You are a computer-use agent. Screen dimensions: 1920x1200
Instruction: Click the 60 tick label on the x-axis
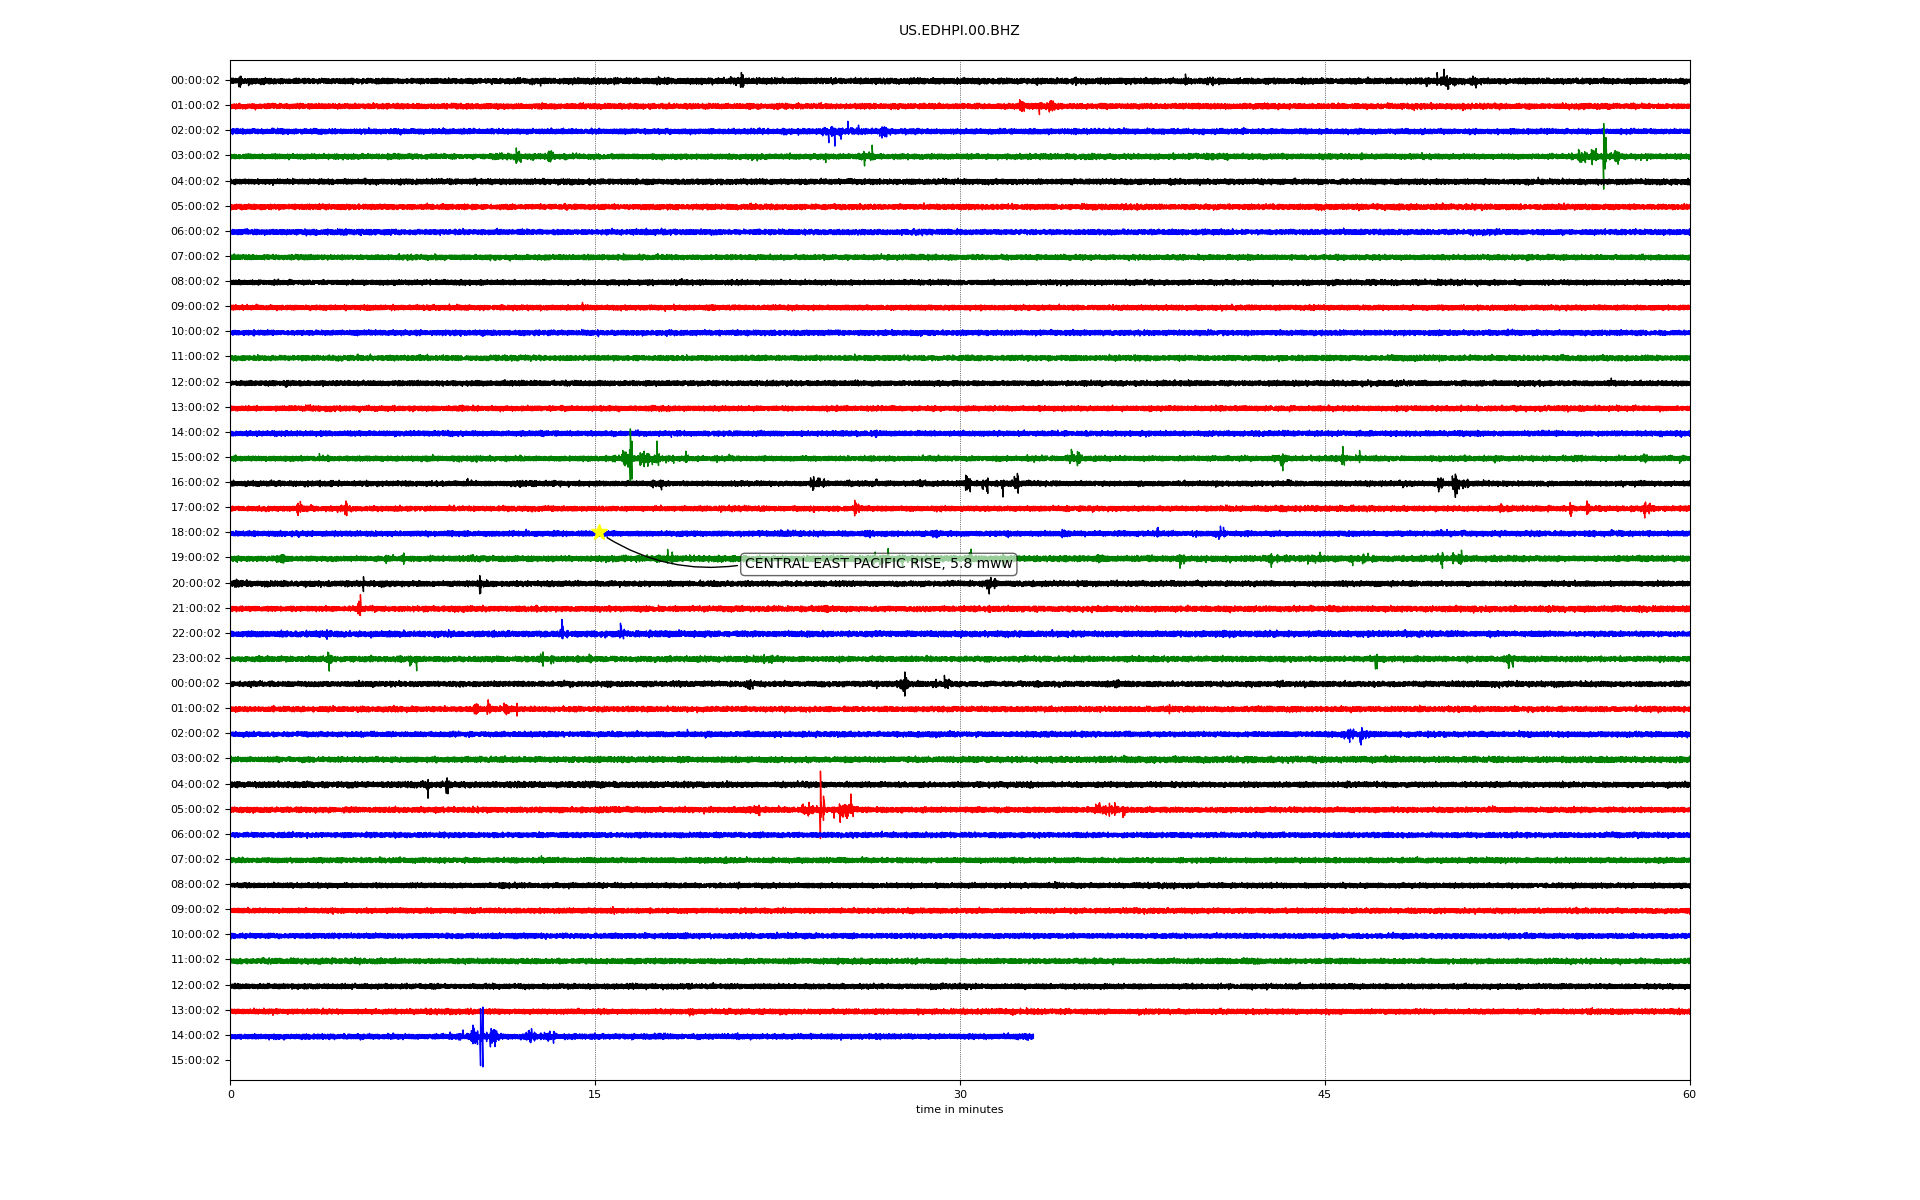click(1689, 1094)
